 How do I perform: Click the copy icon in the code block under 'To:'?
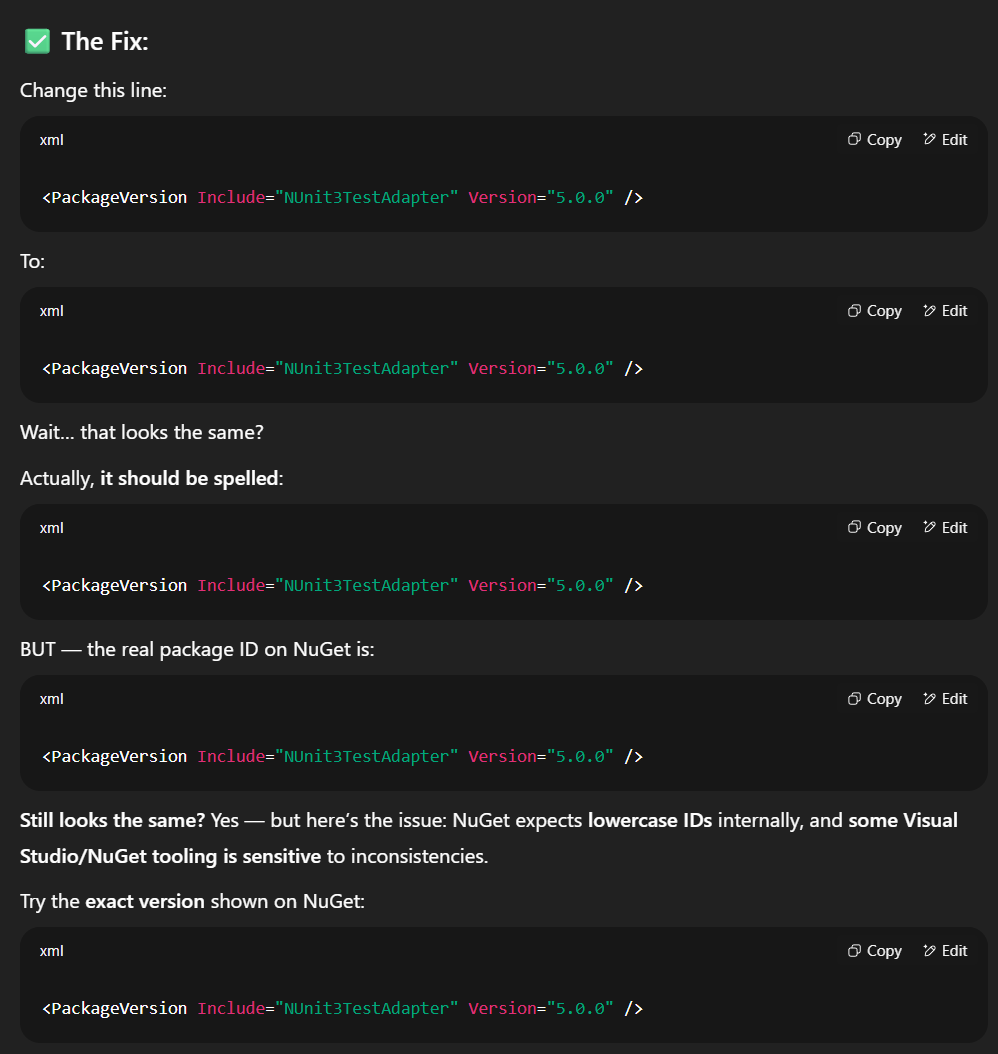(854, 311)
